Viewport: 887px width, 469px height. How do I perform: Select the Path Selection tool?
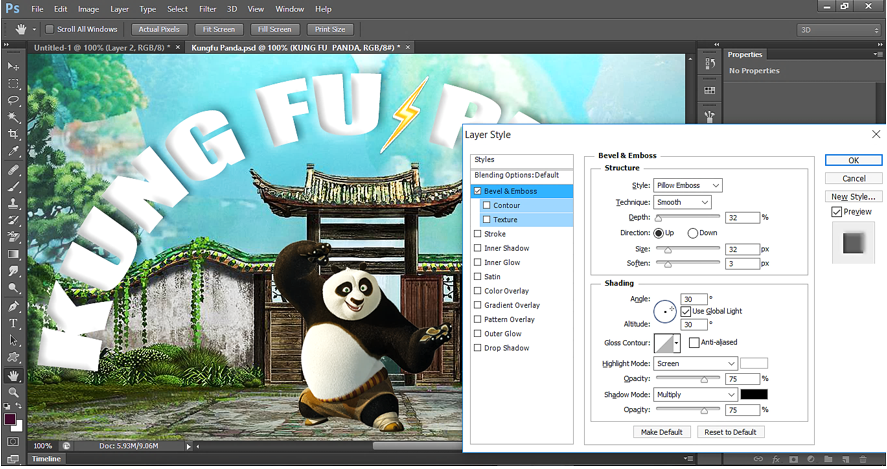[13, 341]
